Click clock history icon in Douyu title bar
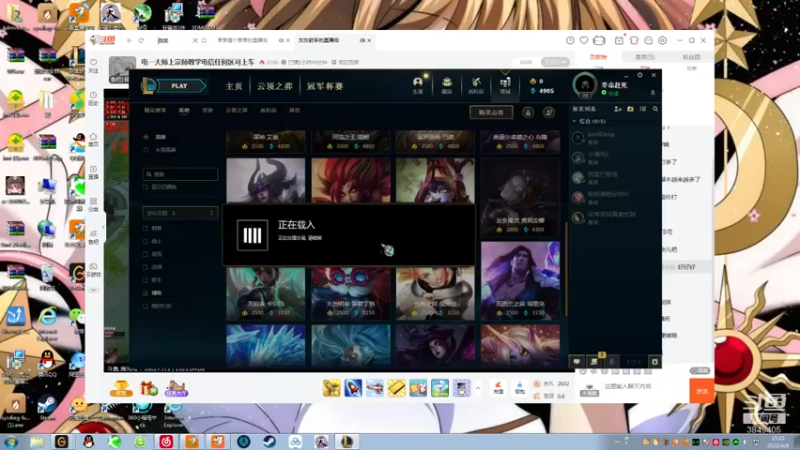Screen dimensions: 800x450 pyautogui.click(x=570, y=40)
